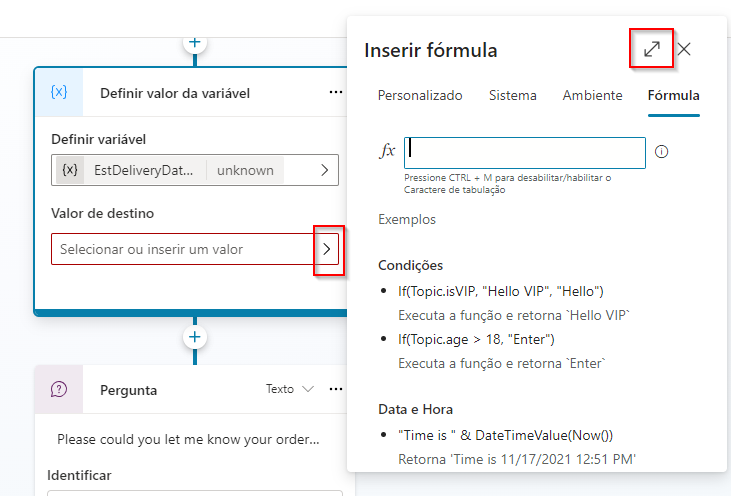Click the fx formula icon
This screenshot has width=731, height=496.
(387, 152)
